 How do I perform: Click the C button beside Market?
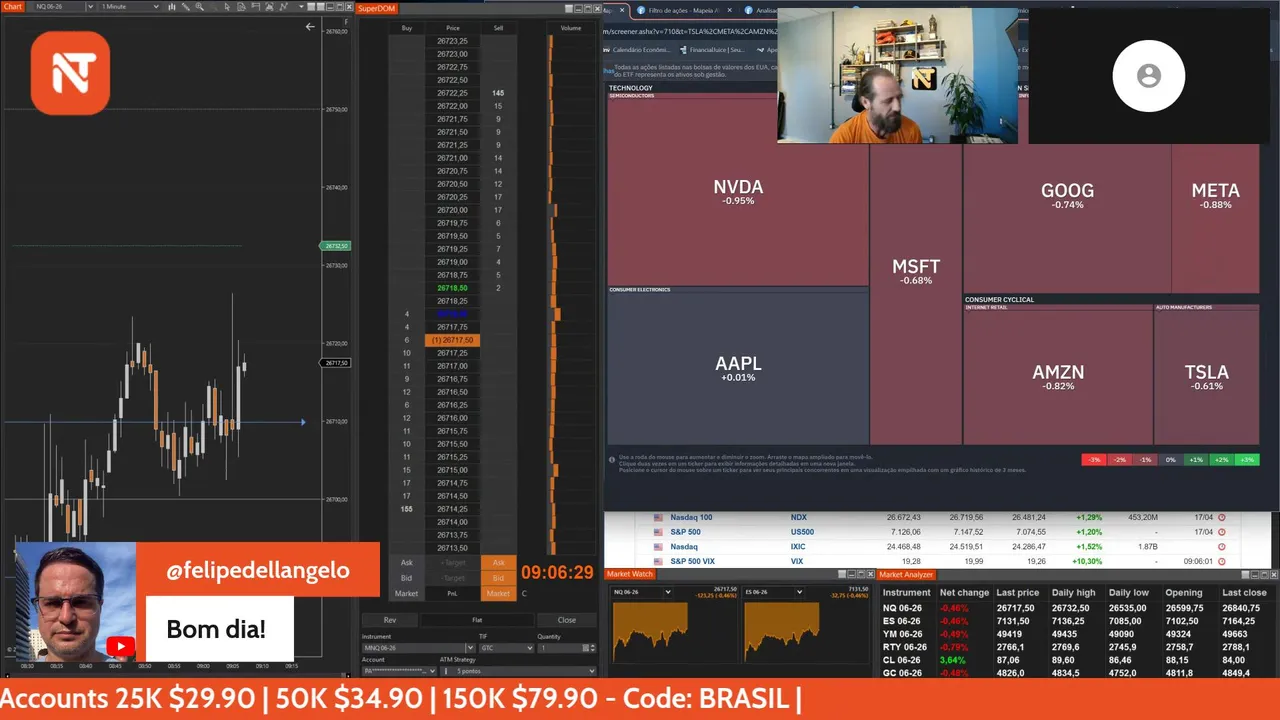coord(524,593)
